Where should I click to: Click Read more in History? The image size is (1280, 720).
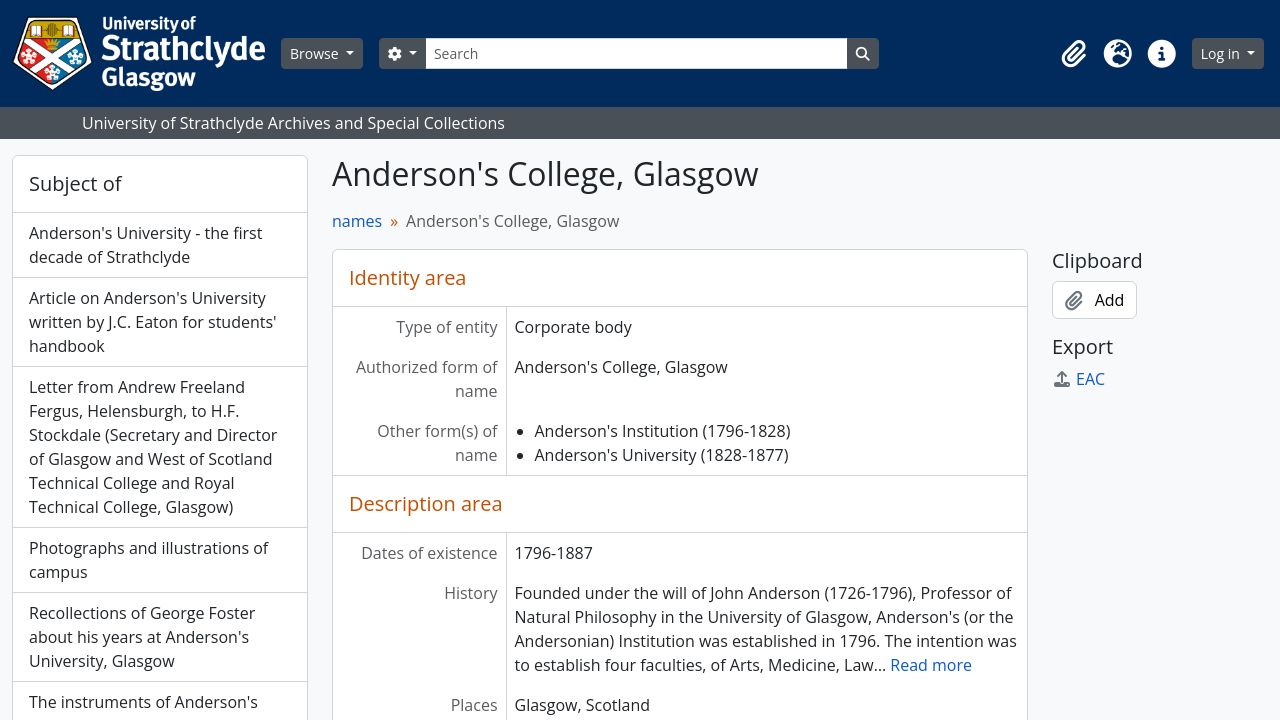coord(931,665)
